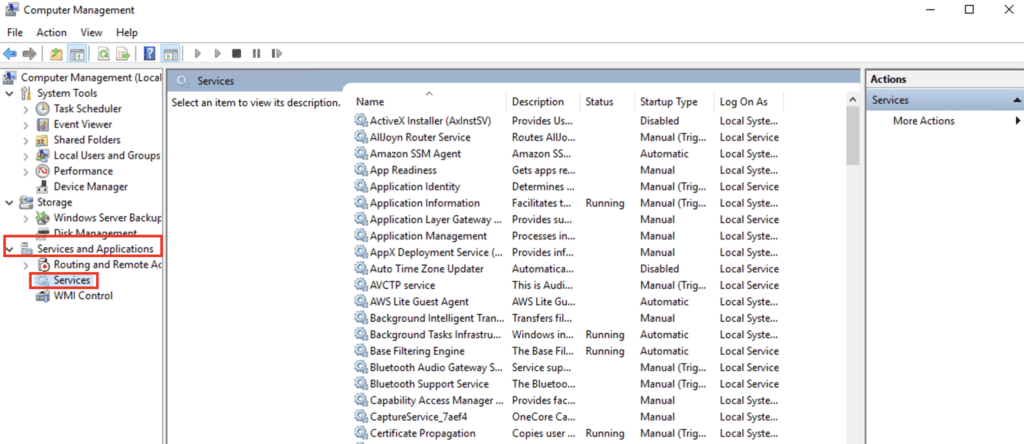The height and width of the screenshot is (444, 1024).
Task: Open More Actions in Actions pane
Action: point(923,121)
